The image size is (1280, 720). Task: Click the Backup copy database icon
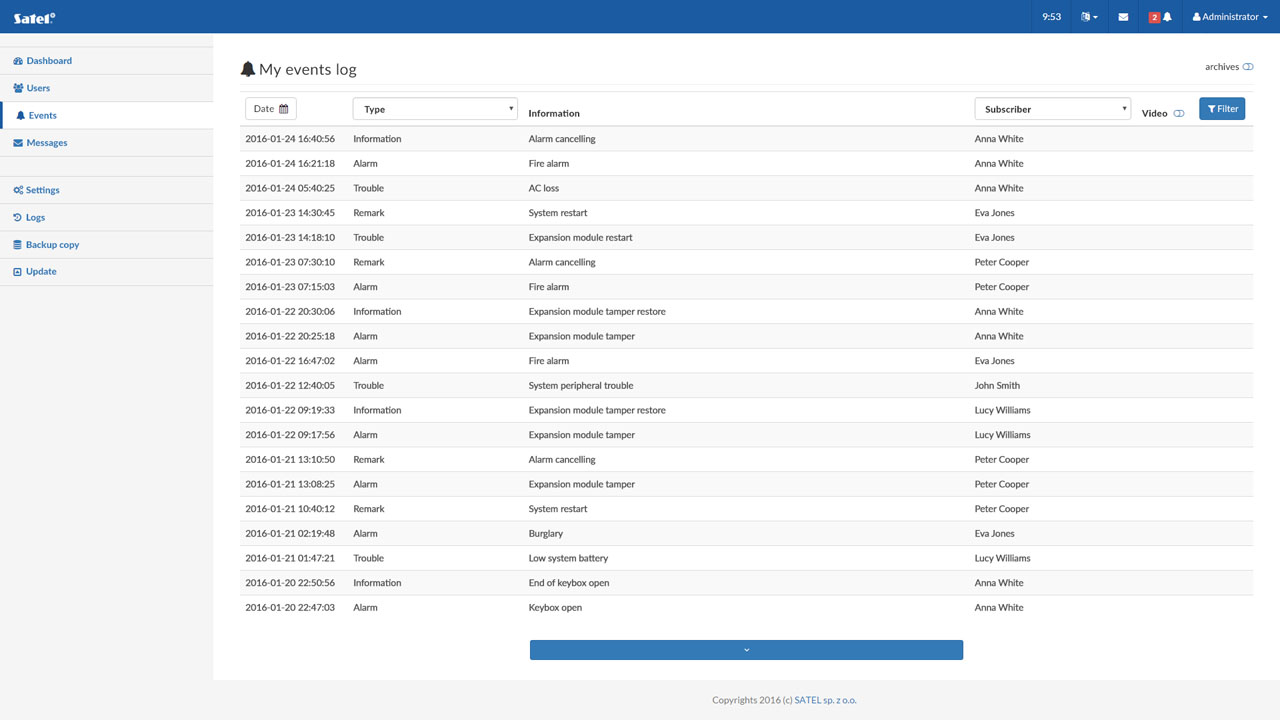[17, 245]
